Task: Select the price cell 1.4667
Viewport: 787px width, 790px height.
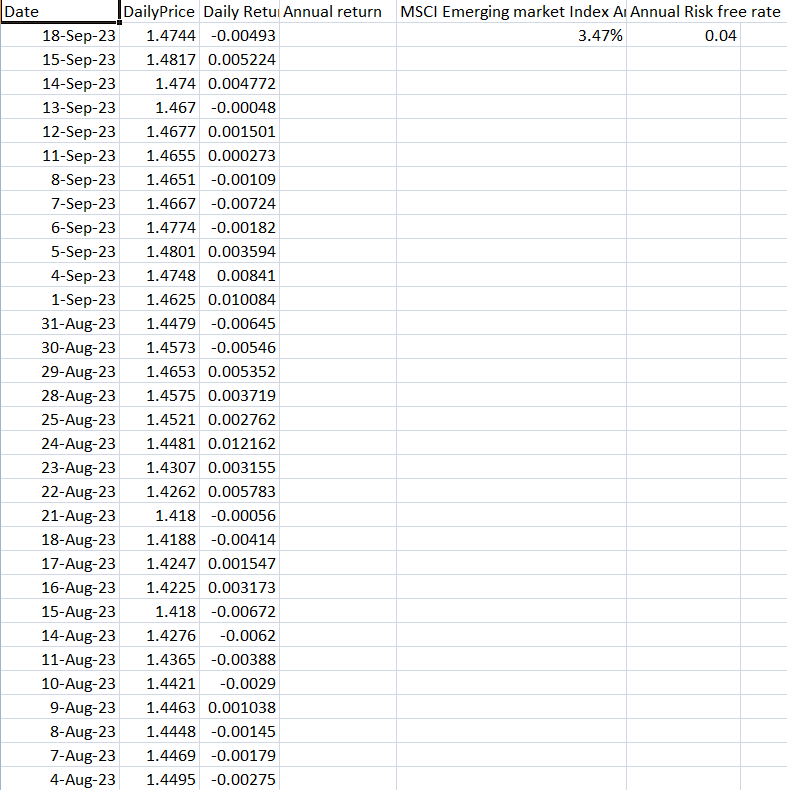Action: [159, 204]
